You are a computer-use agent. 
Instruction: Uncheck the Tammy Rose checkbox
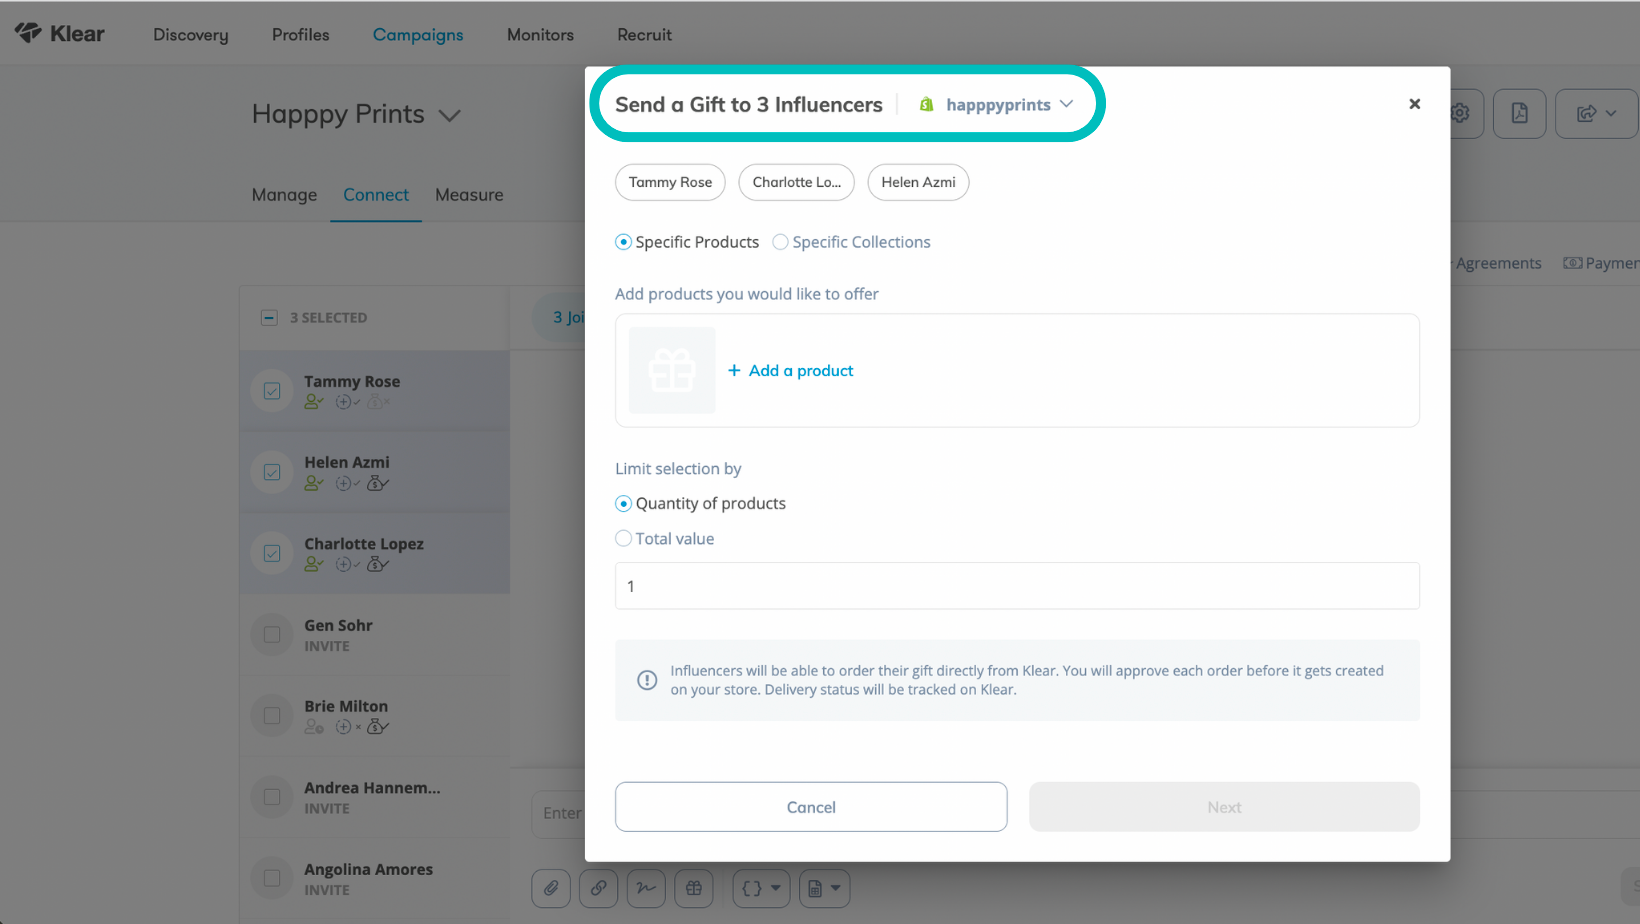point(272,391)
